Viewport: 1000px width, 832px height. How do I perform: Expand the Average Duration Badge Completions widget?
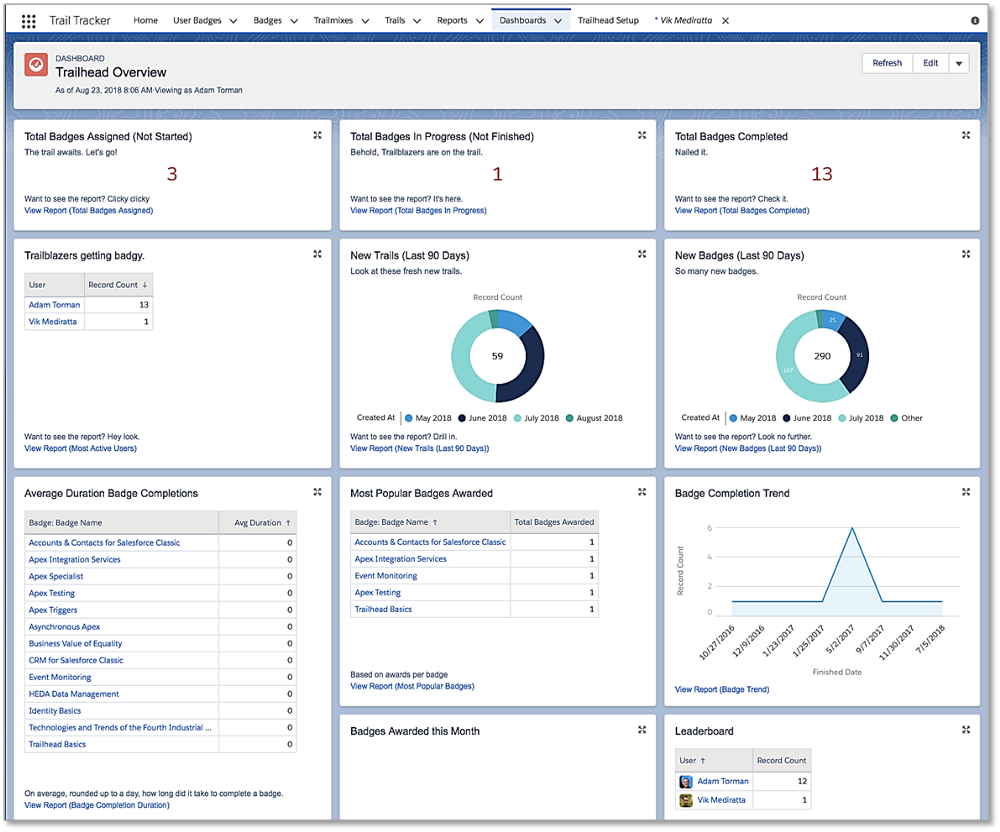coord(318,492)
